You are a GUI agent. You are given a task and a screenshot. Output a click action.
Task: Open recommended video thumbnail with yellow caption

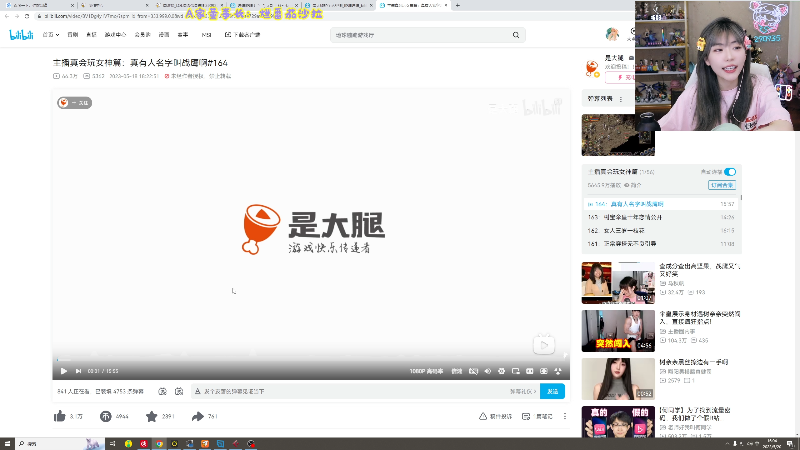(x=618, y=331)
